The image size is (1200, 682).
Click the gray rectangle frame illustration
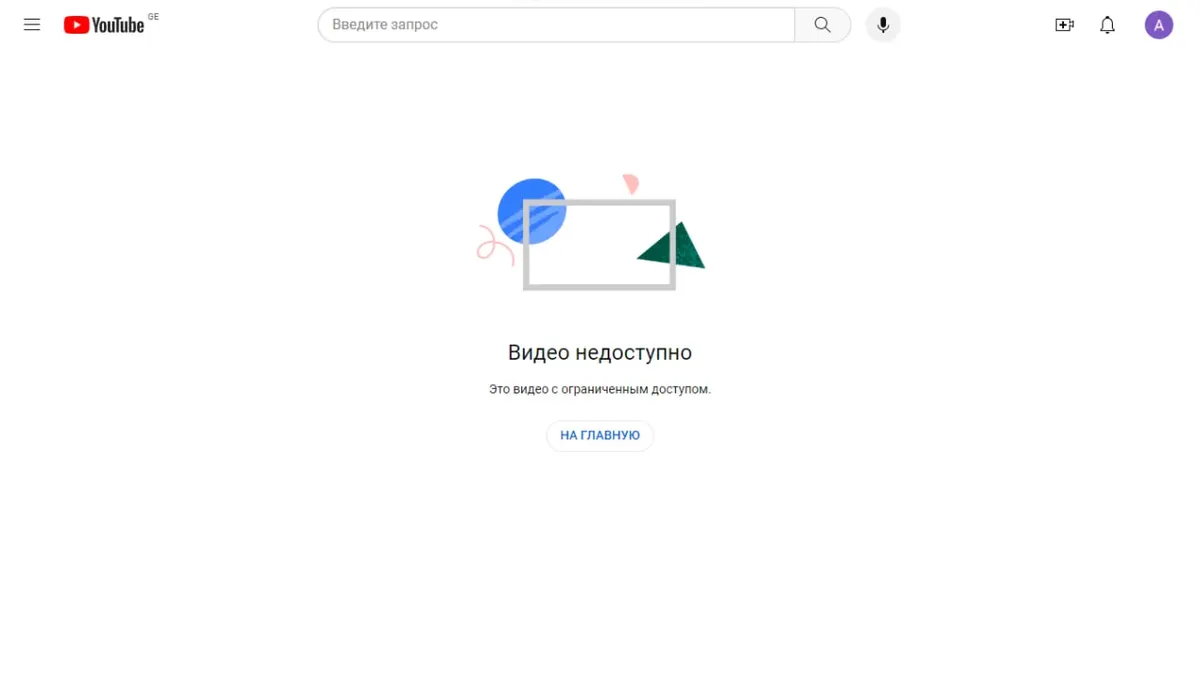pos(600,245)
